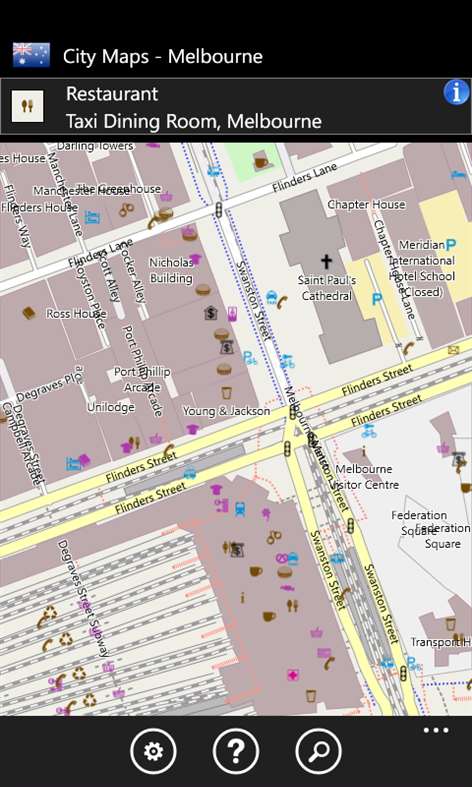This screenshot has height=787, width=472.
Task: Select the Port Phillip Arcade label
Action: (x=142, y=379)
